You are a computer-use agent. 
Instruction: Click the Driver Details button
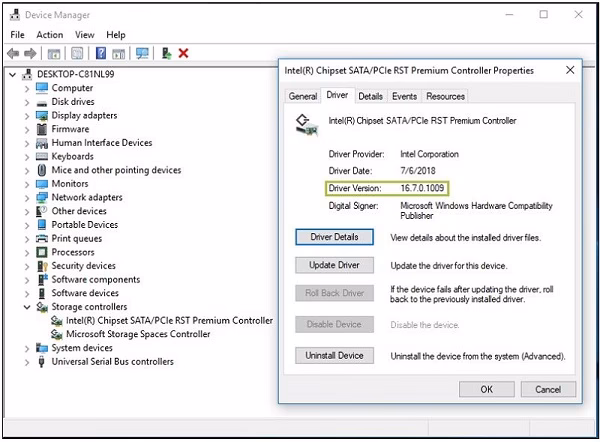tap(334, 237)
